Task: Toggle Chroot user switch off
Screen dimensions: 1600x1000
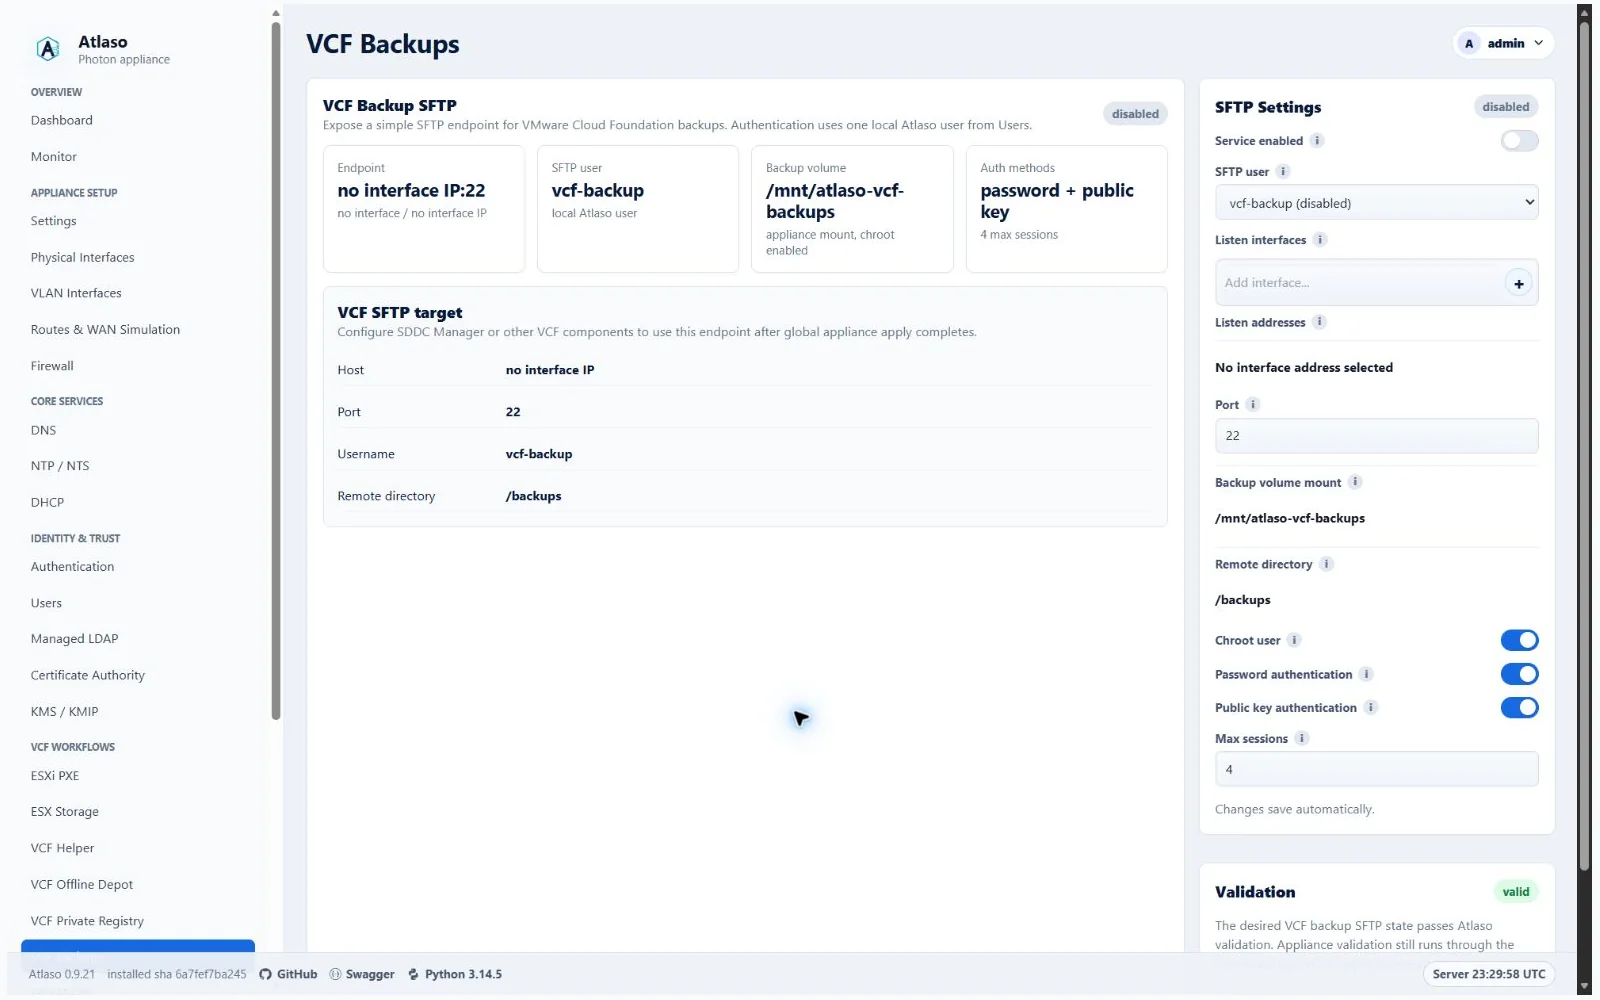Action: coord(1519,640)
